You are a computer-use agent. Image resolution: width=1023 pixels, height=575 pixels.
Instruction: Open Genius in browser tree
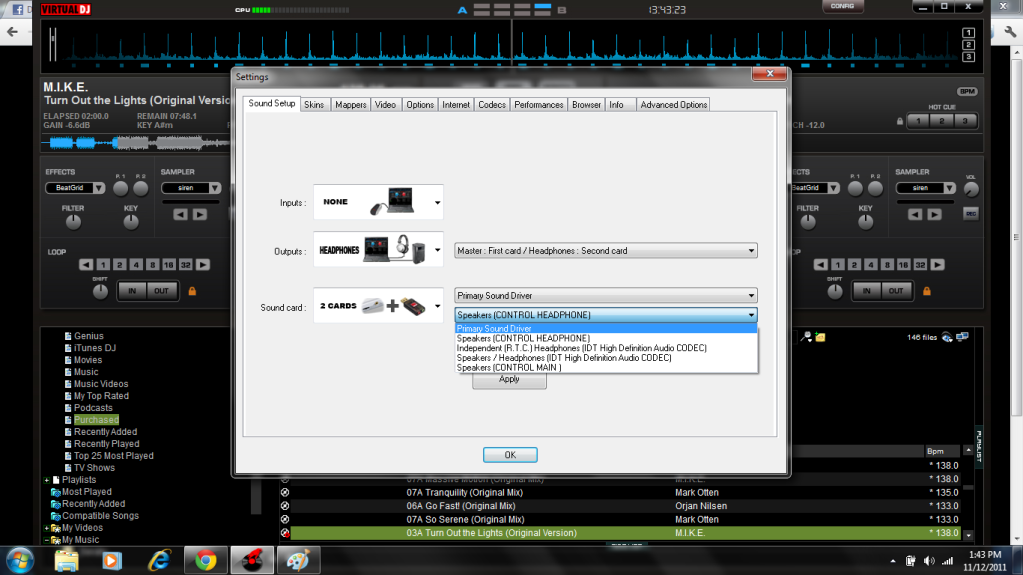coord(89,336)
